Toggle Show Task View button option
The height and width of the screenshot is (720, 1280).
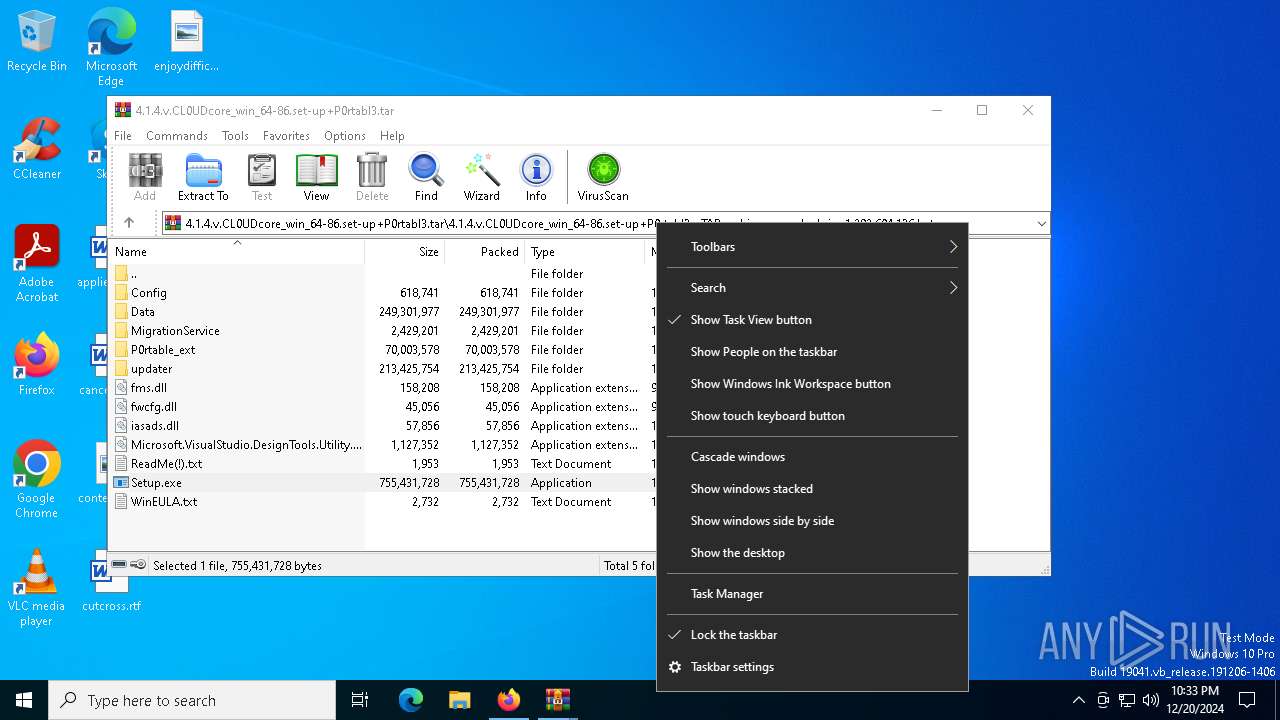pyautogui.click(x=812, y=320)
